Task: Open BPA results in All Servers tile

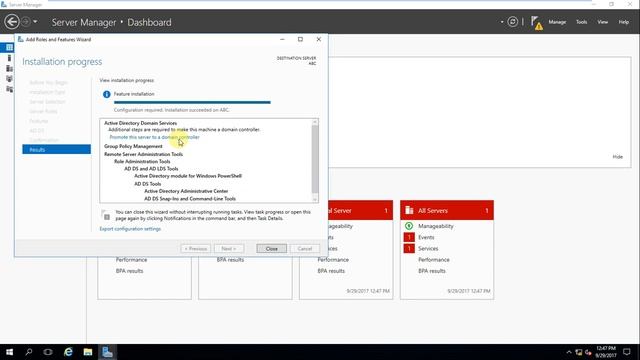Action: point(431,271)
